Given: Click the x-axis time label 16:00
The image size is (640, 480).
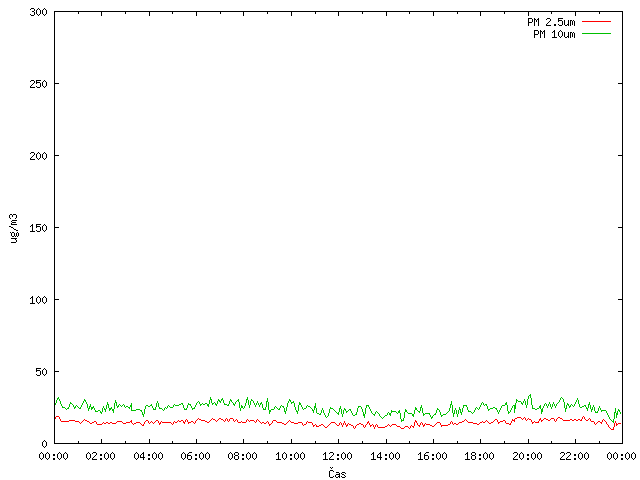Looking at the screenshot, I should pyautogui.click(x=432, y=456).
